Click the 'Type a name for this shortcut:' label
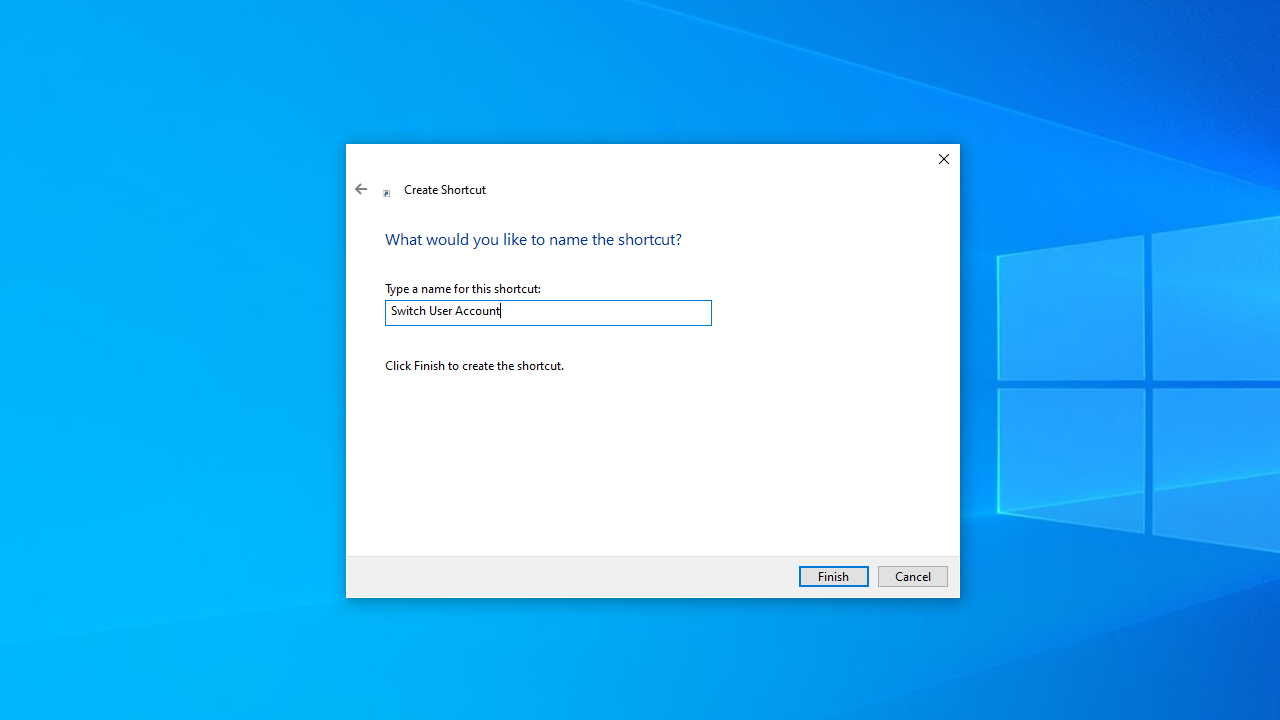Image resolution: width=1280 pixels, height=720 pixels. point(463,288)
